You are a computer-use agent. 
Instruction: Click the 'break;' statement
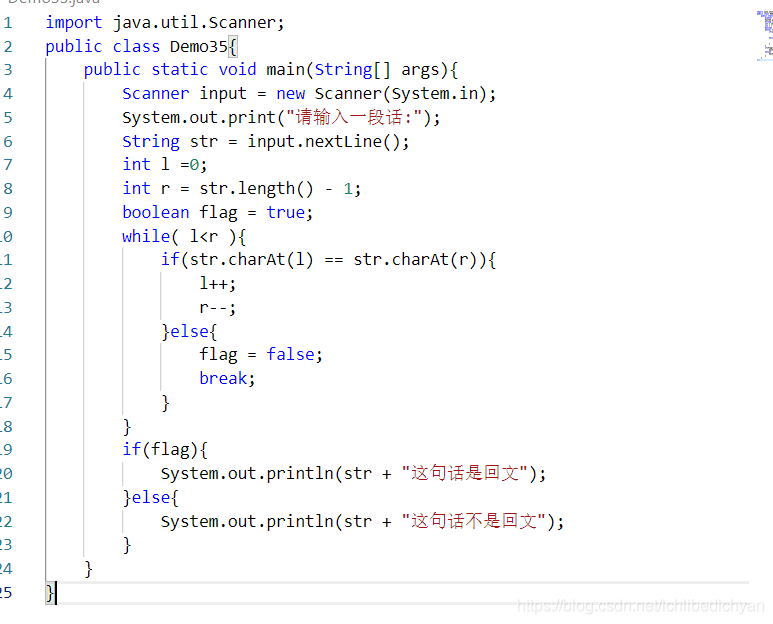point(227,379)
